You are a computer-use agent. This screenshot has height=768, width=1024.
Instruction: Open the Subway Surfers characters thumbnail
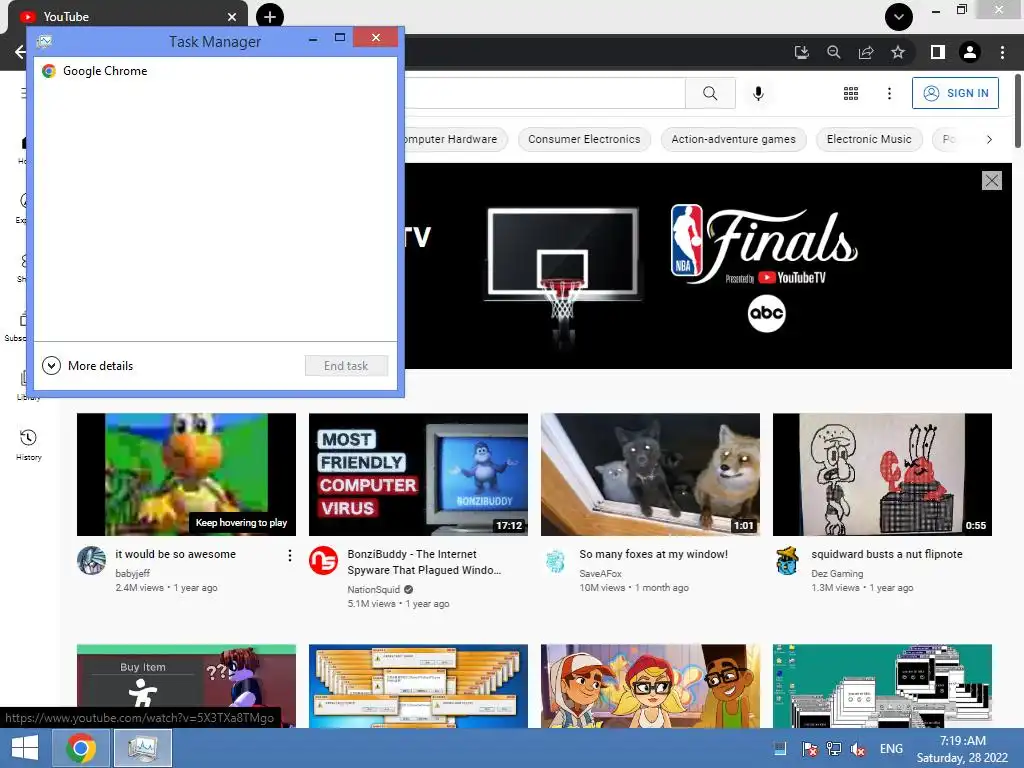click(x=650, y=686)
